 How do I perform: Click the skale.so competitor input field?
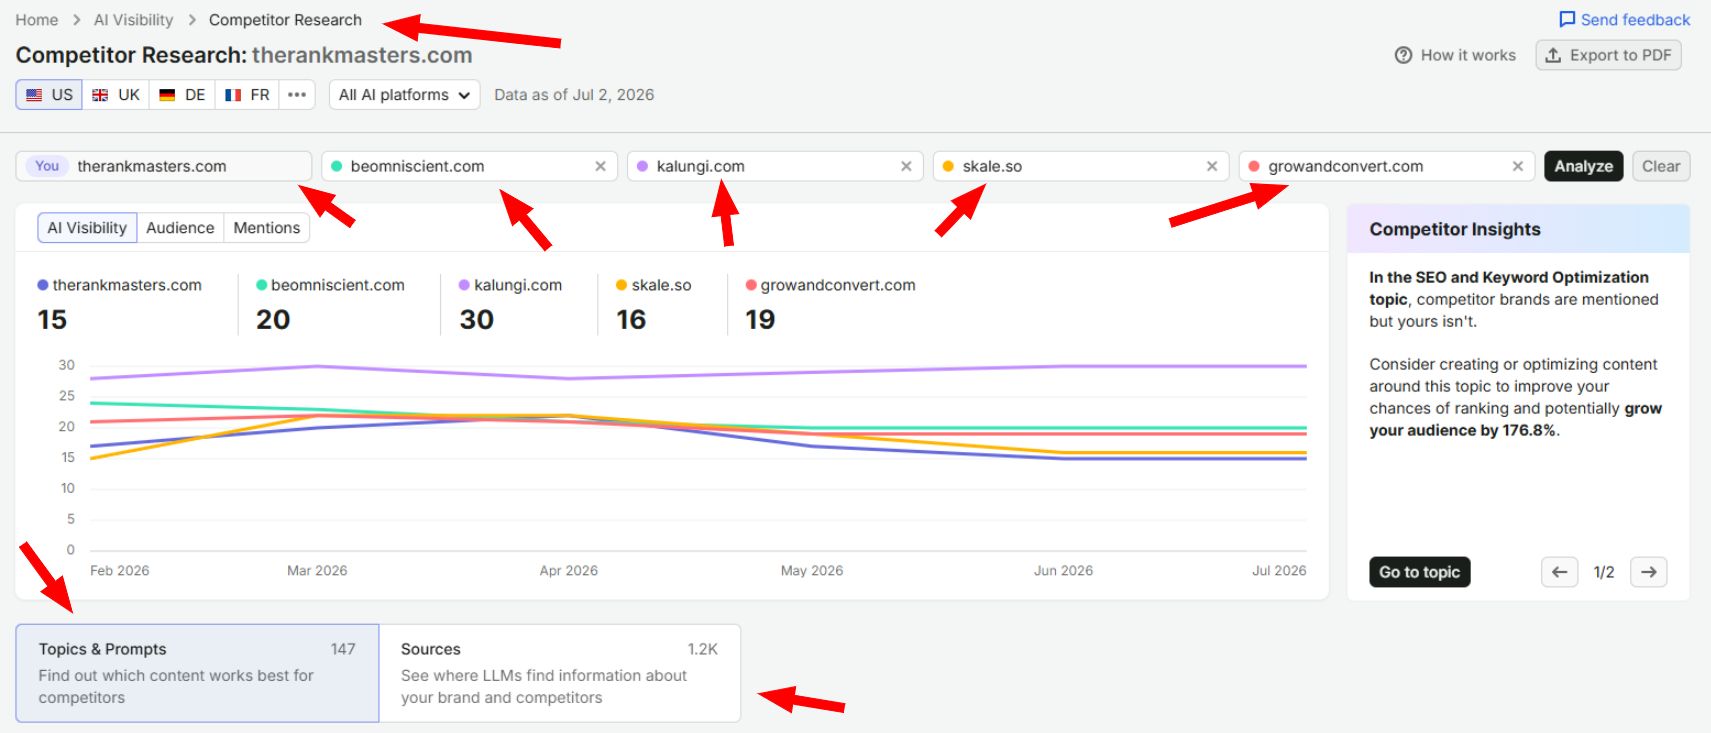[x=1081, y=166]
